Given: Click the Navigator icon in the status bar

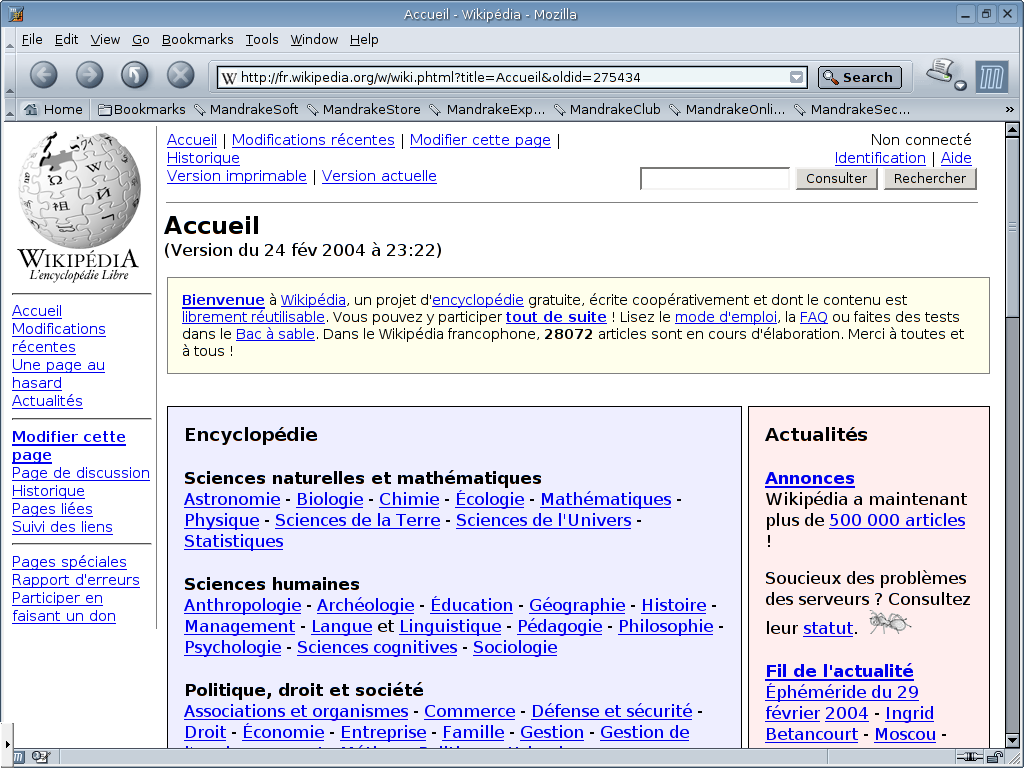Looking at the screenshot, I should point(20,758).
